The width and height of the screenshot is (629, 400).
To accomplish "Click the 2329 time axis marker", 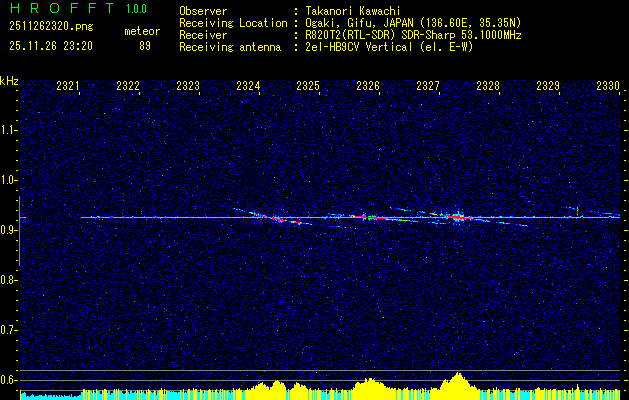I will coord(548,85).
